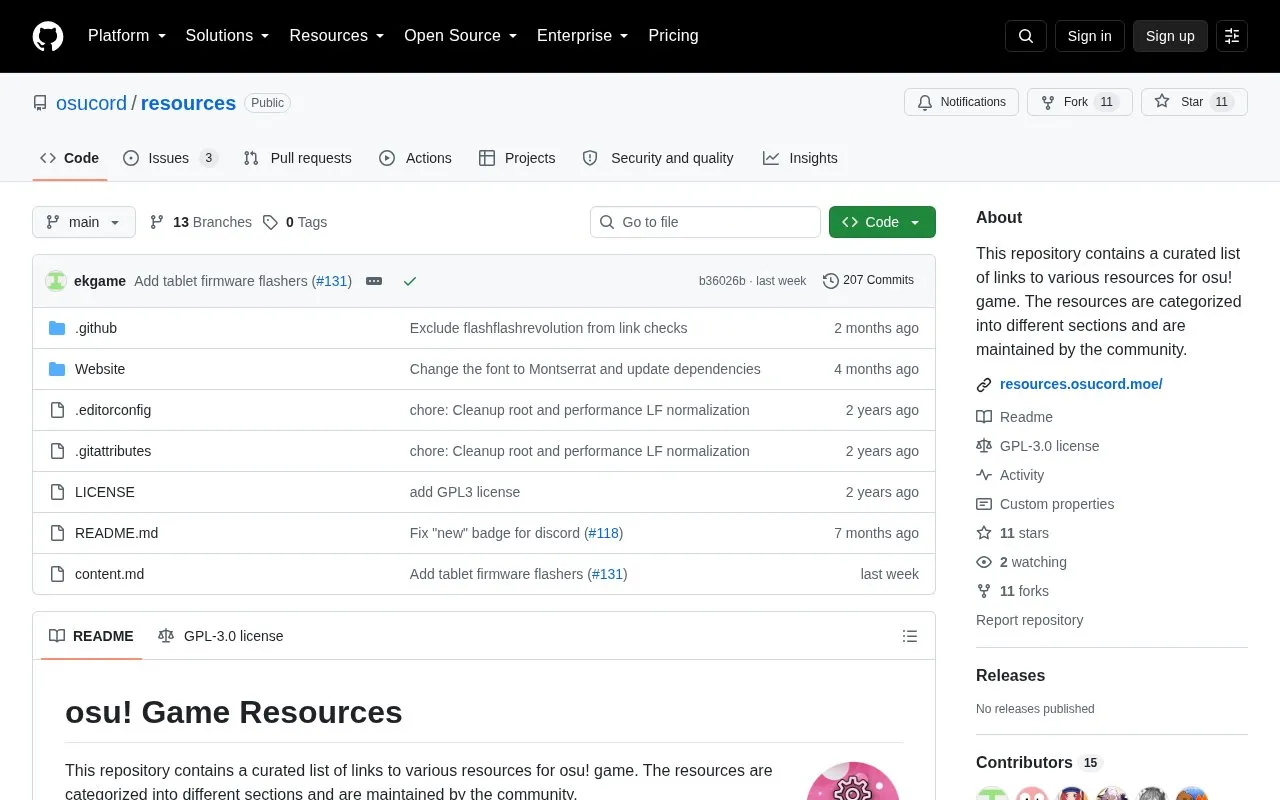The image size is (1280, 800).
Task: Click the clock icon beside 207 Commits
Action: (831, 281)
